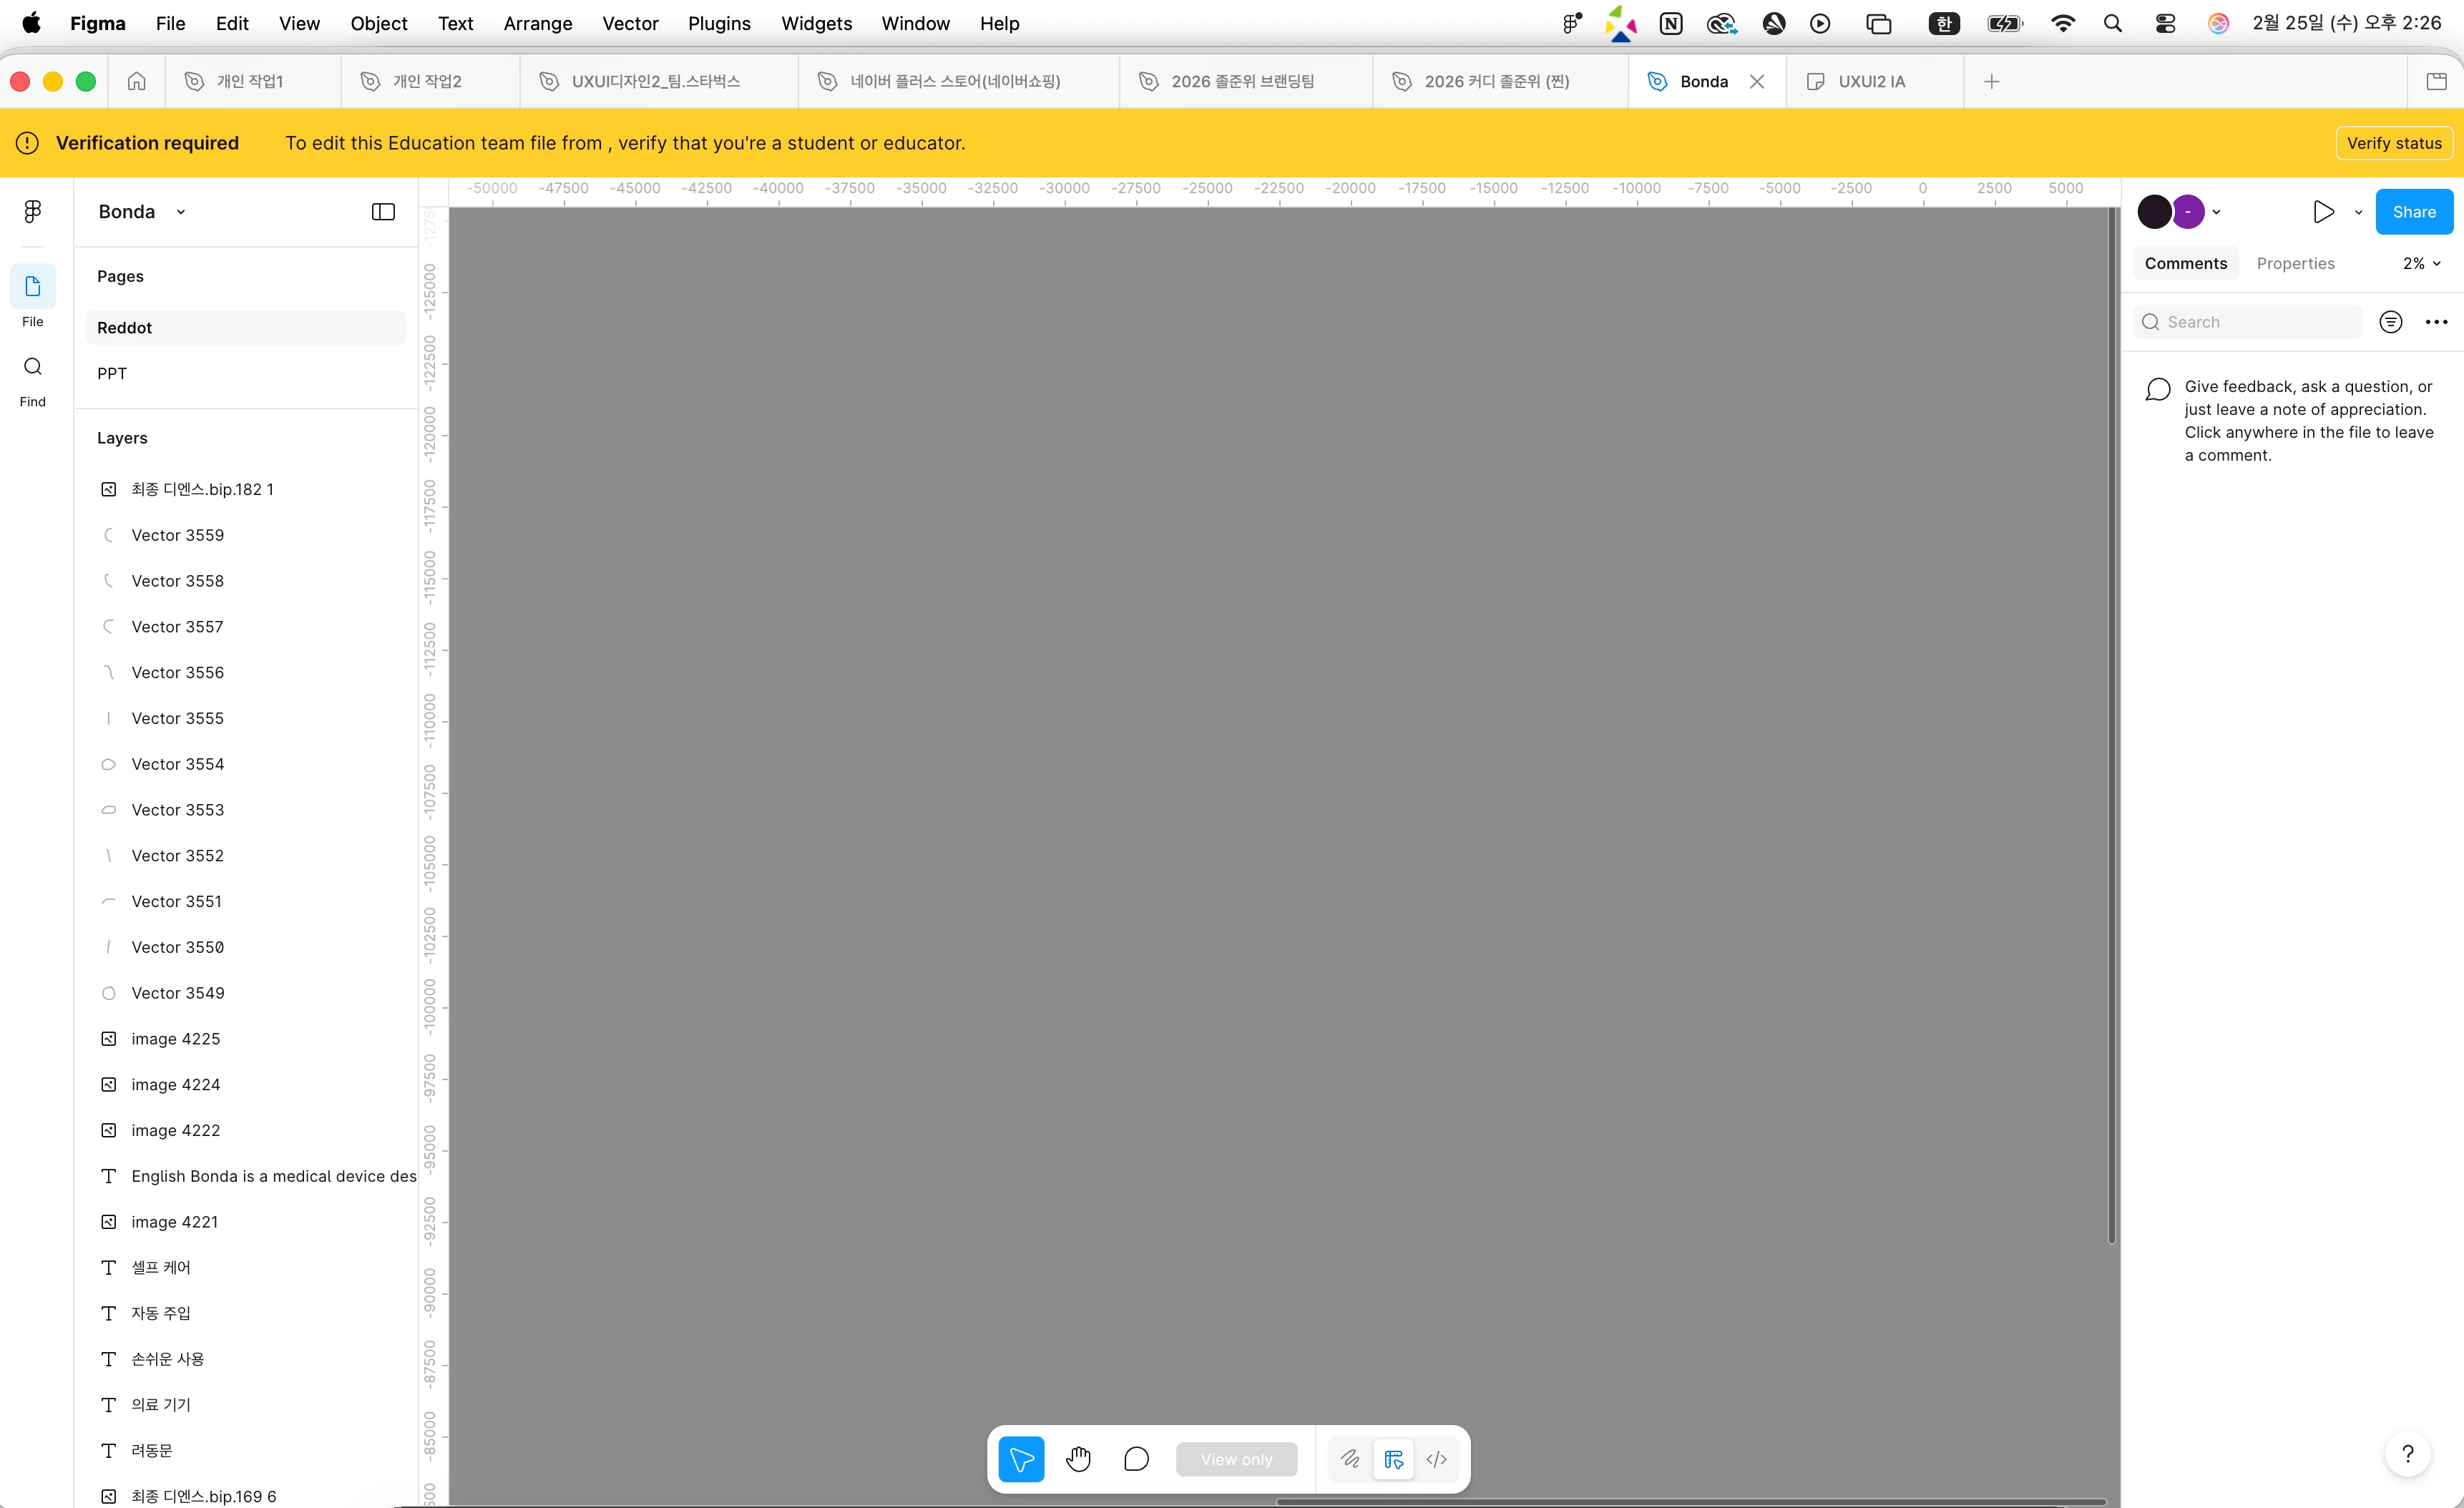This screenshot has height=1508, width=2464.
Task: Select the Comment tool in bottom toolbar
Action: pyautogui.click(x=1136, y=1459)
